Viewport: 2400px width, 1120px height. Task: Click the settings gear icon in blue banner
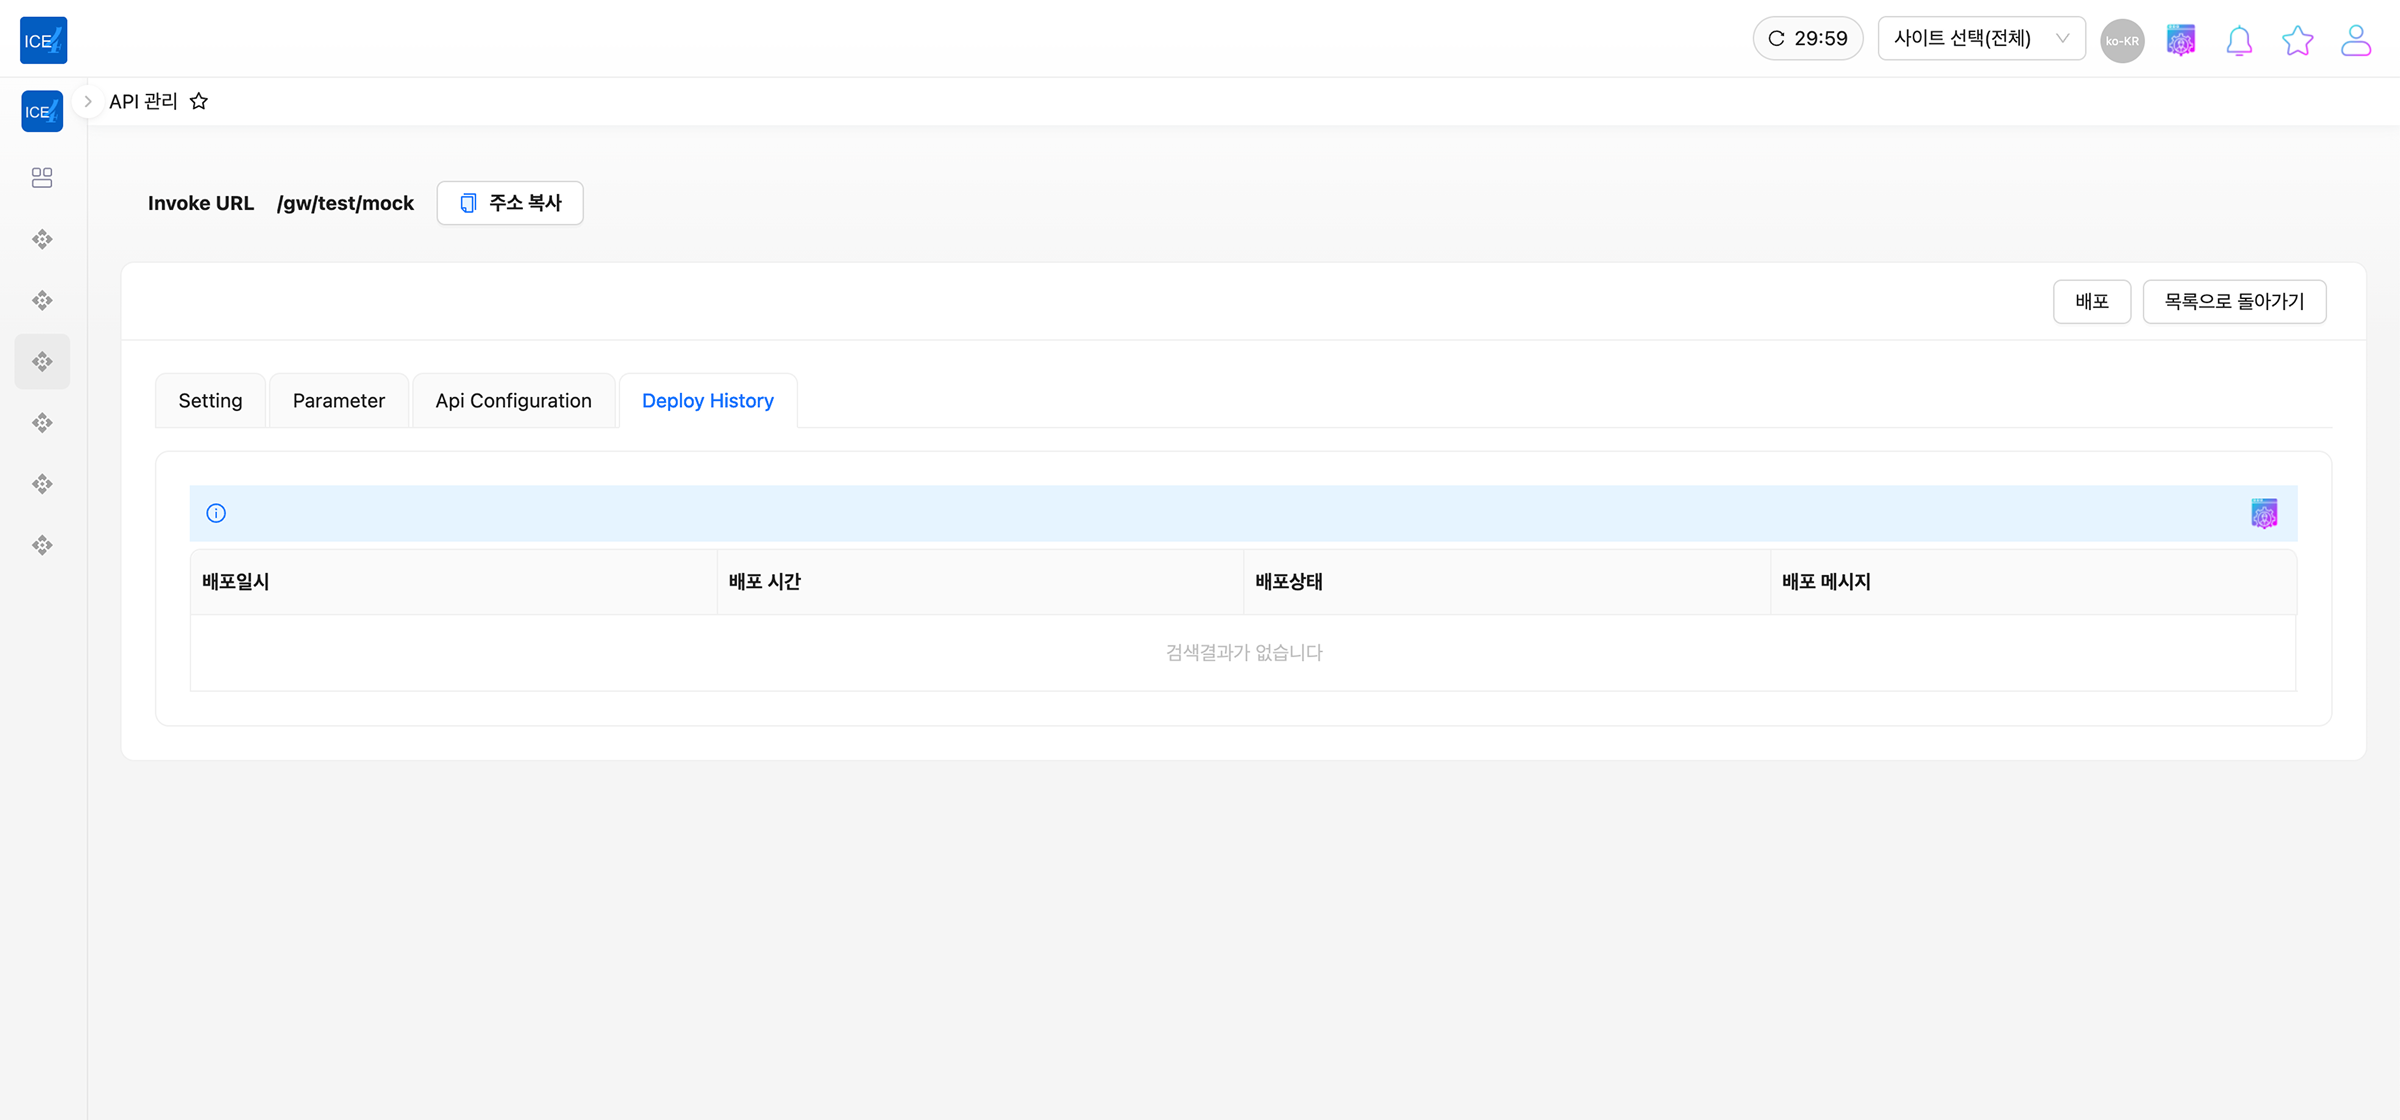[2264, 513]
